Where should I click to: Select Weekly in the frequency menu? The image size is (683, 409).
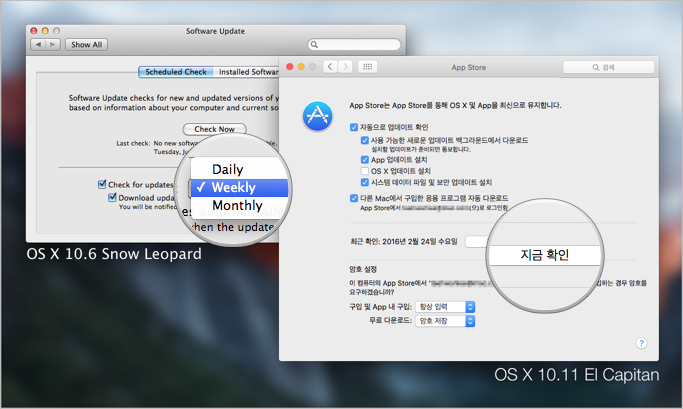tap(239, 187)
